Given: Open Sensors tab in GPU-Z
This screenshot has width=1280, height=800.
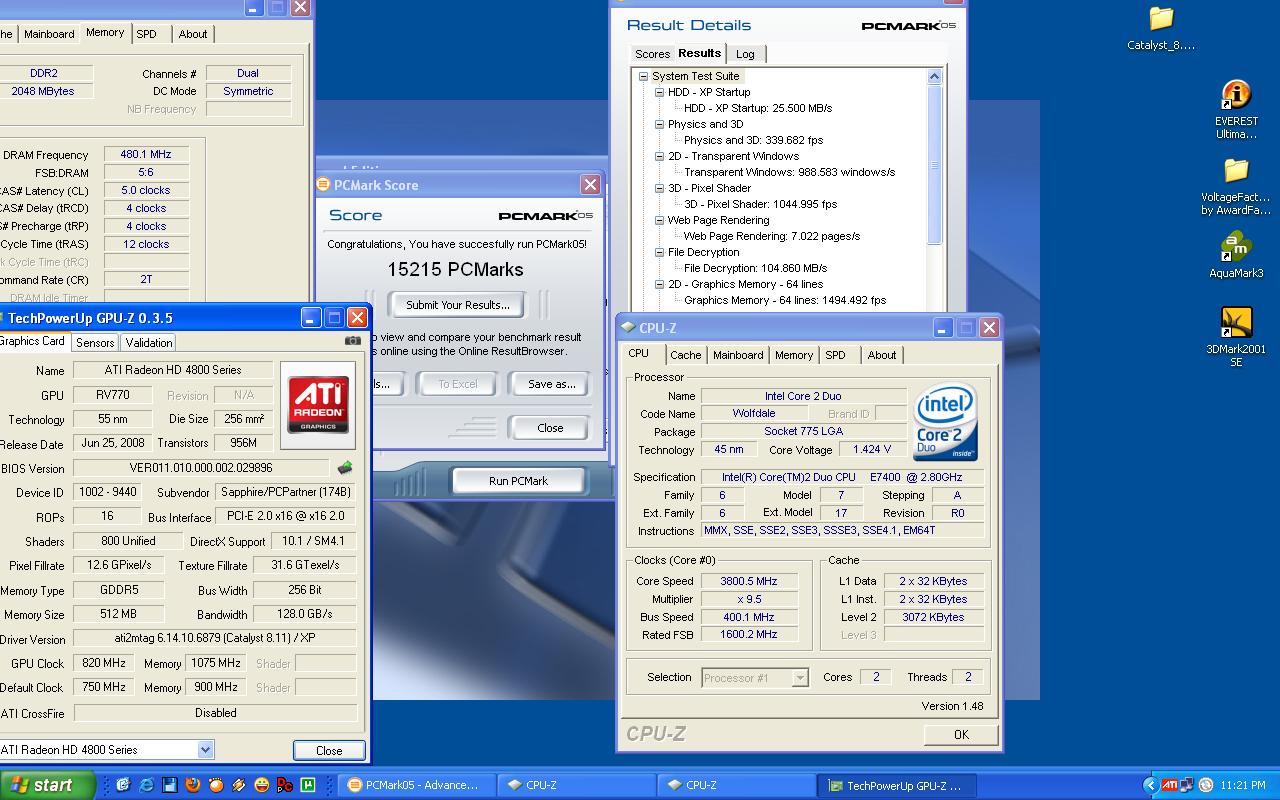Looking at the screenshot, I should point(95,342).
